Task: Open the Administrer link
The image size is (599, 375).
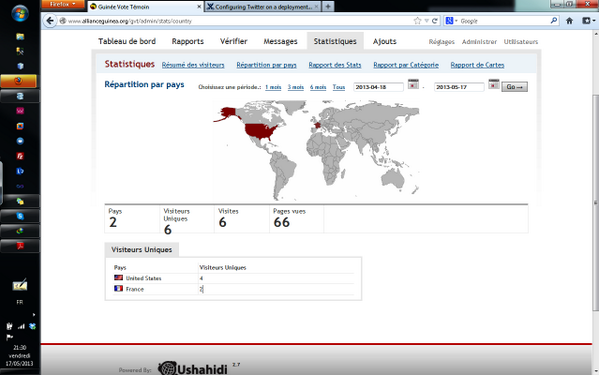Action: [479, 42]
